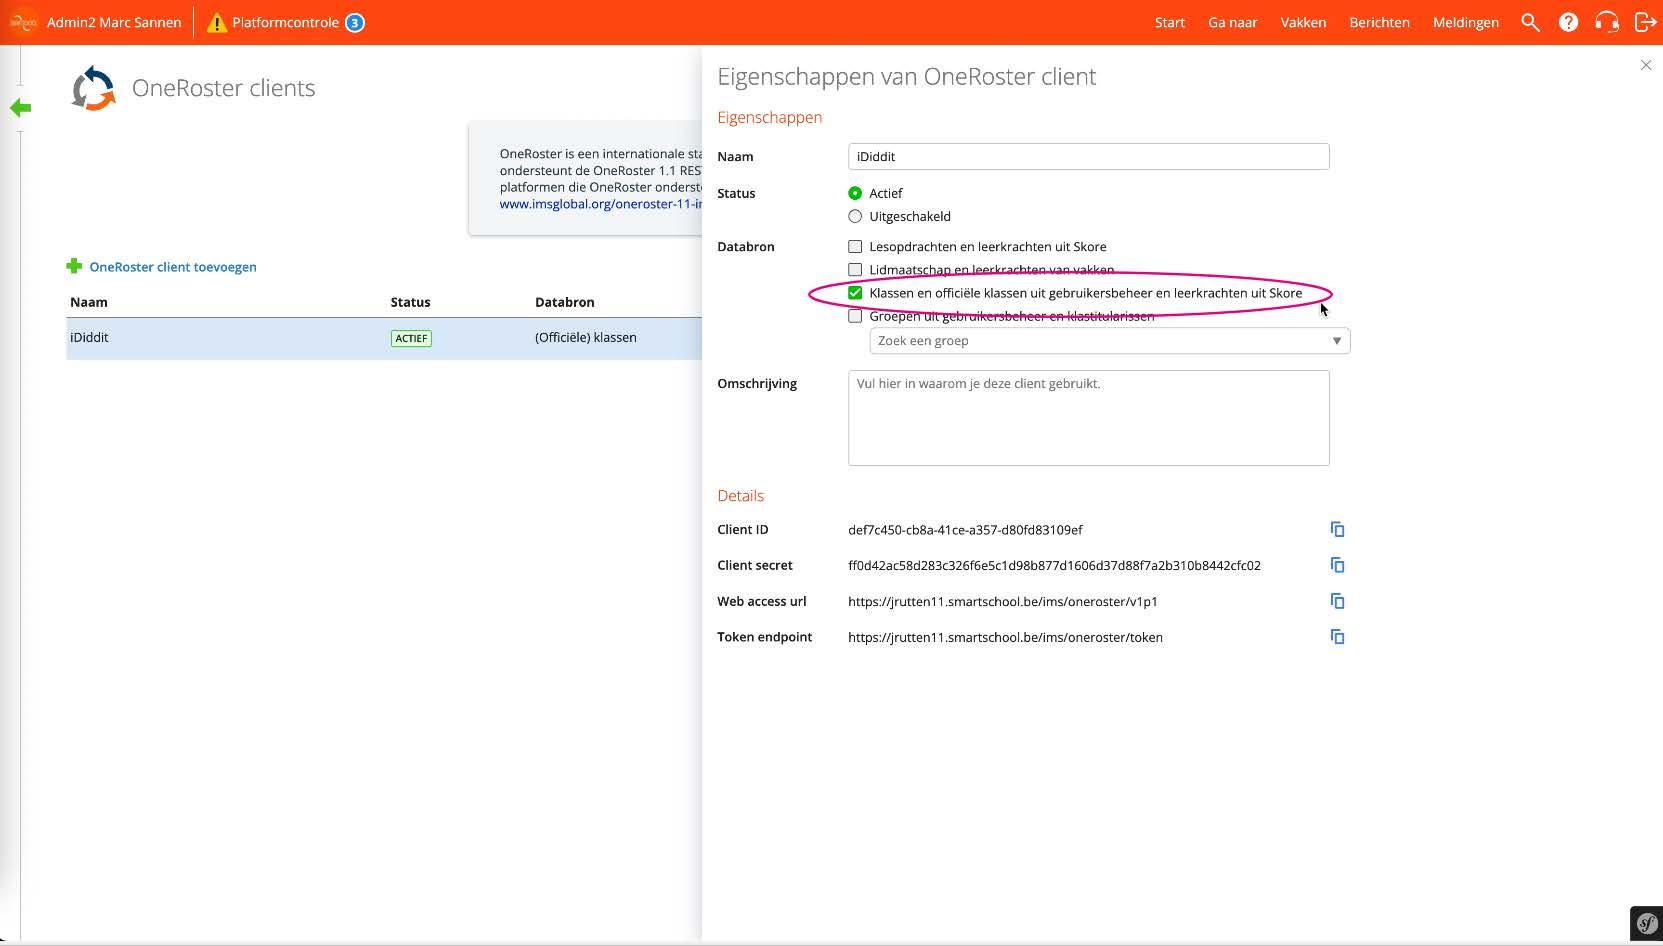
Task: Select the Uitgeschakeld status option
Action: pos(855,216)
